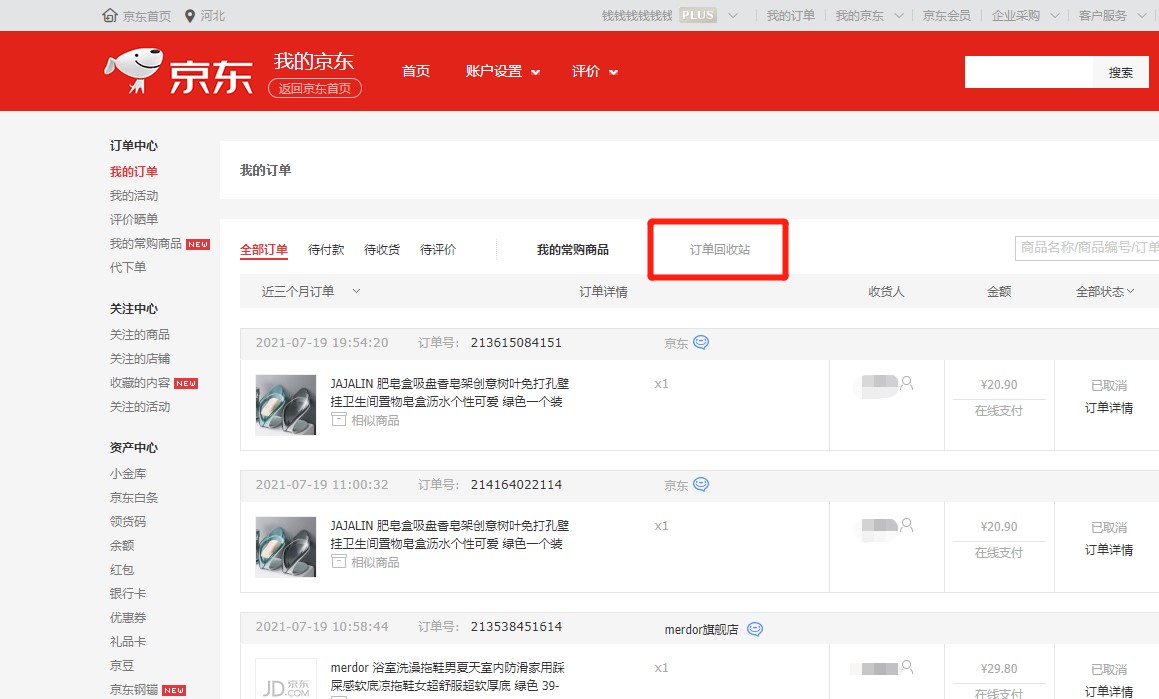Open 订单详情 for the merdor order
The width and height of the screenshot is (1159, 699).
pyautogui.click(x=1109, y=691)
